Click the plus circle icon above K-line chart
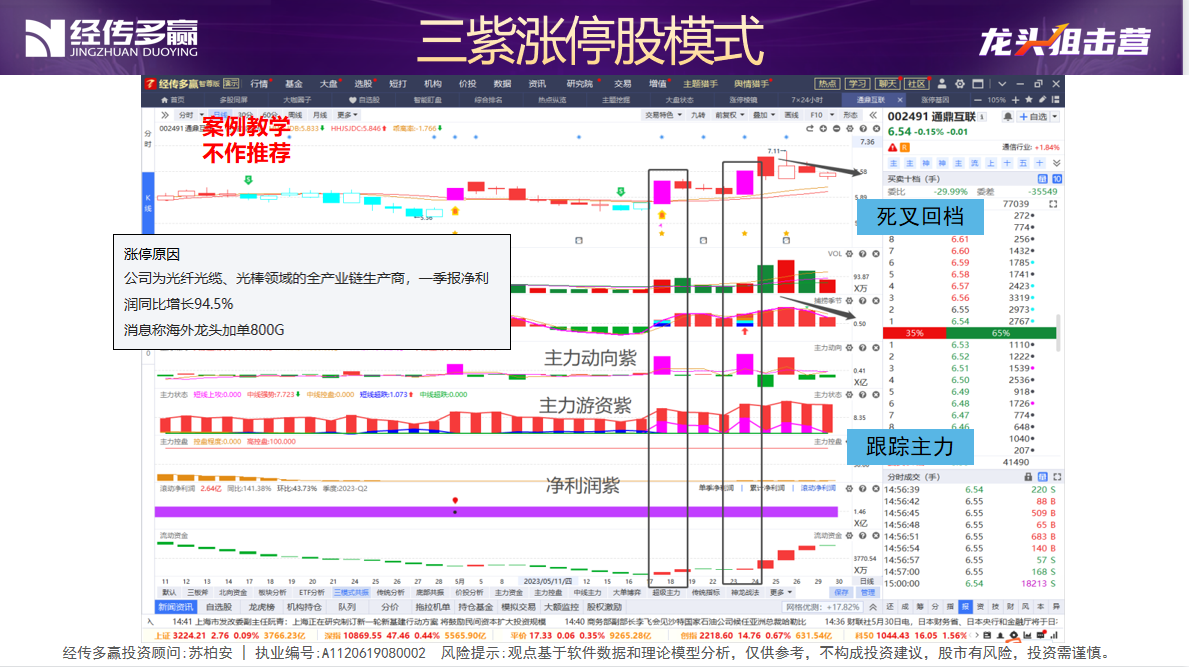The height and width of the screenshot is (667, 1189). 823,129
